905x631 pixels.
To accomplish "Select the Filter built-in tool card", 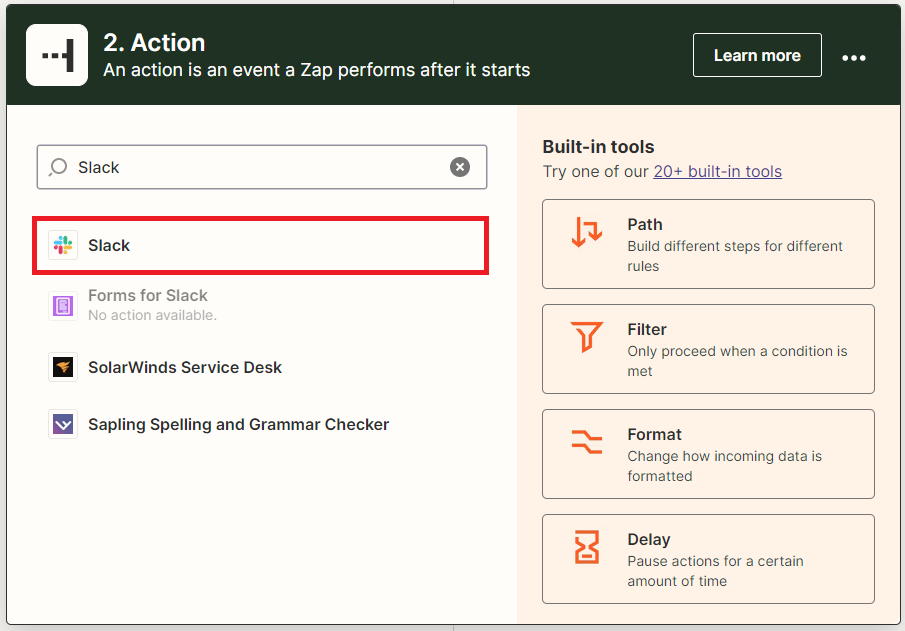I will tap(708, 349).
